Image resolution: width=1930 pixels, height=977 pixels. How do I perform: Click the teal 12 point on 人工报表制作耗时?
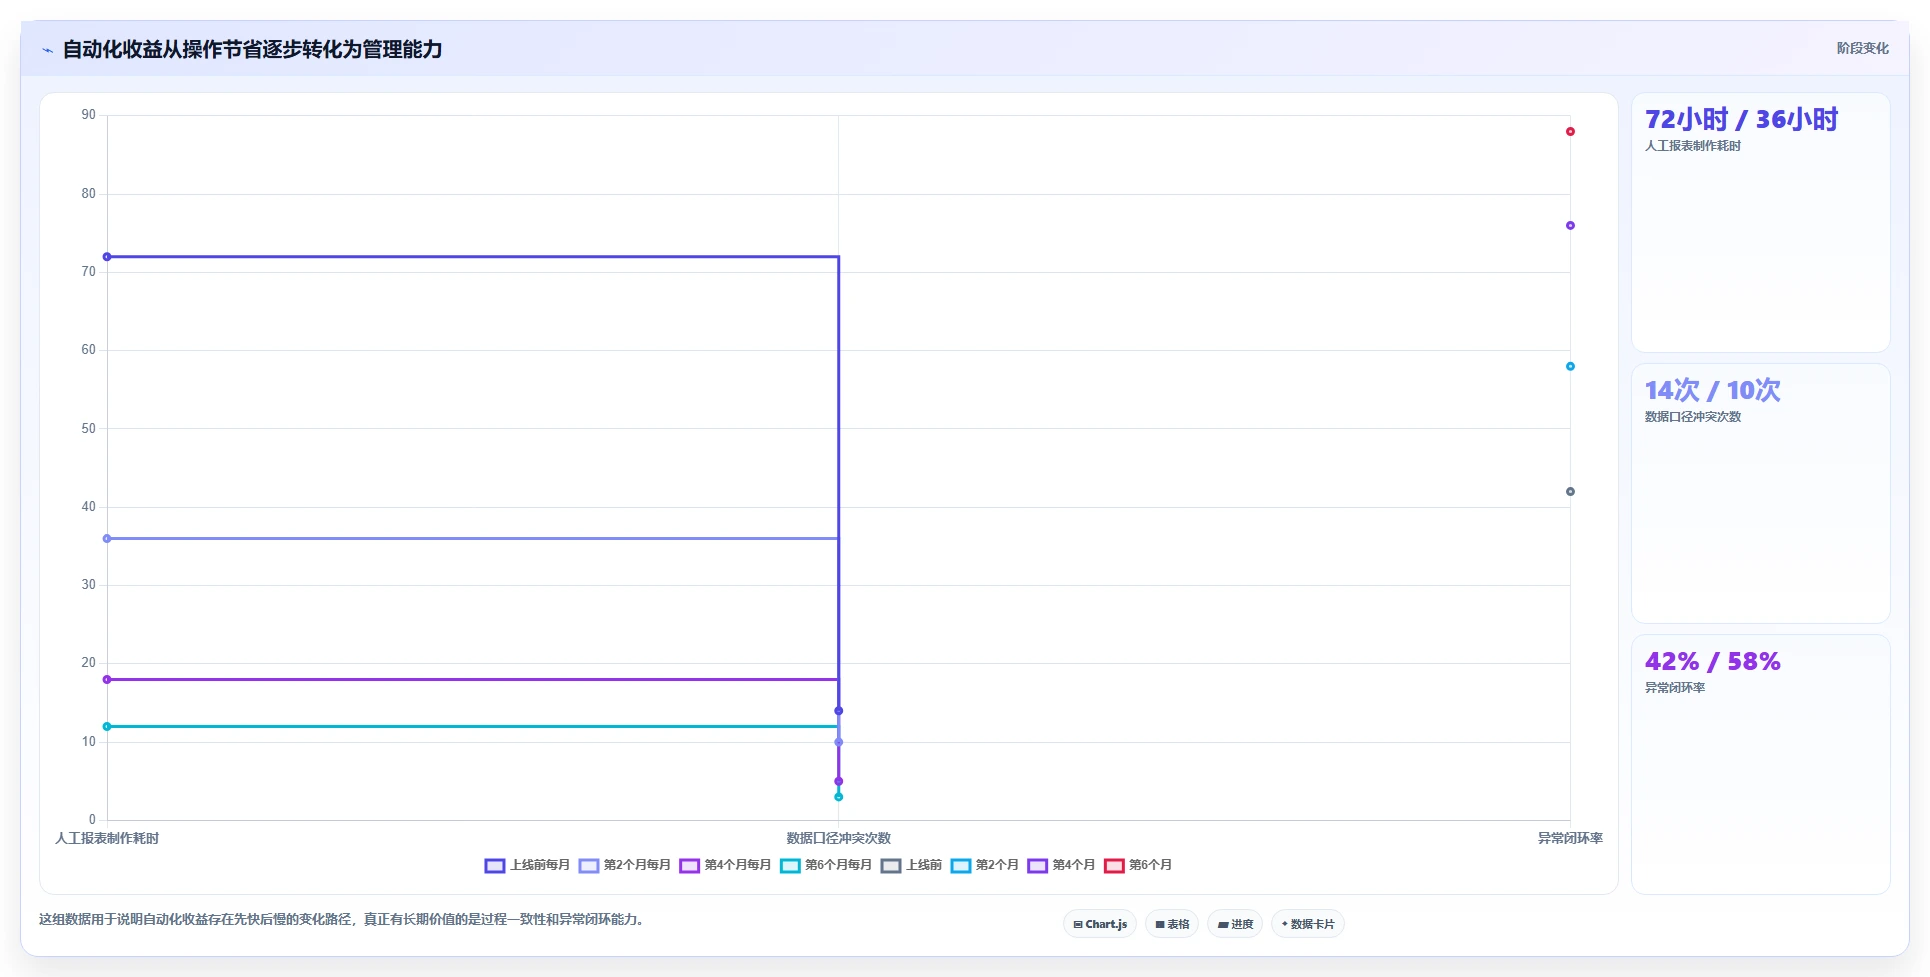(x=107, y=727)
